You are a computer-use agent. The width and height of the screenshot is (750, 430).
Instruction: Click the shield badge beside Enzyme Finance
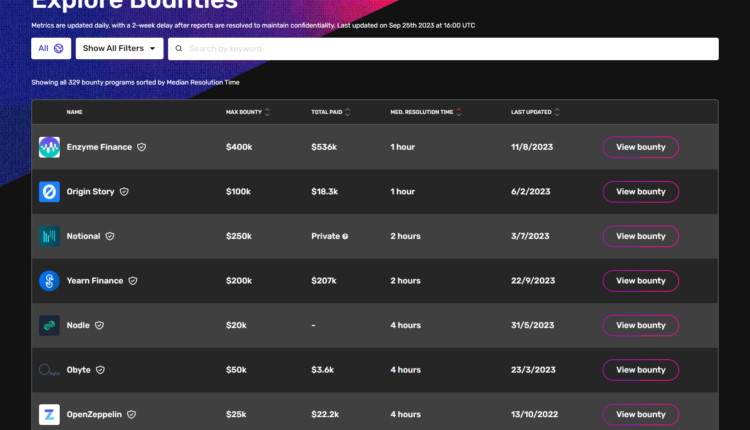point(142,147)
